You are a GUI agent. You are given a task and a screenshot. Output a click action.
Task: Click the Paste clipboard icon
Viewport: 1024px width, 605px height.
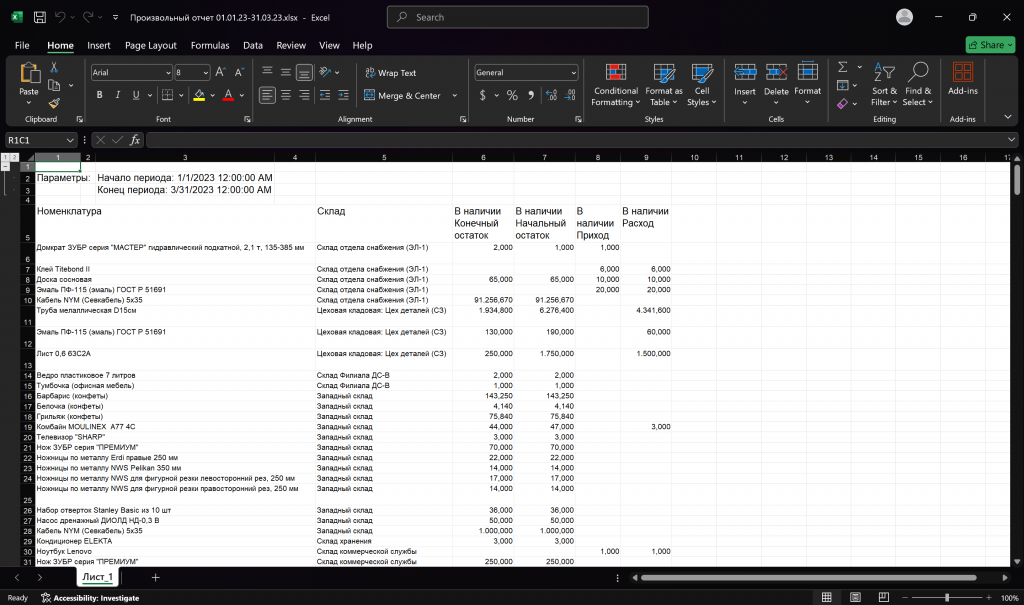[29, 73]
